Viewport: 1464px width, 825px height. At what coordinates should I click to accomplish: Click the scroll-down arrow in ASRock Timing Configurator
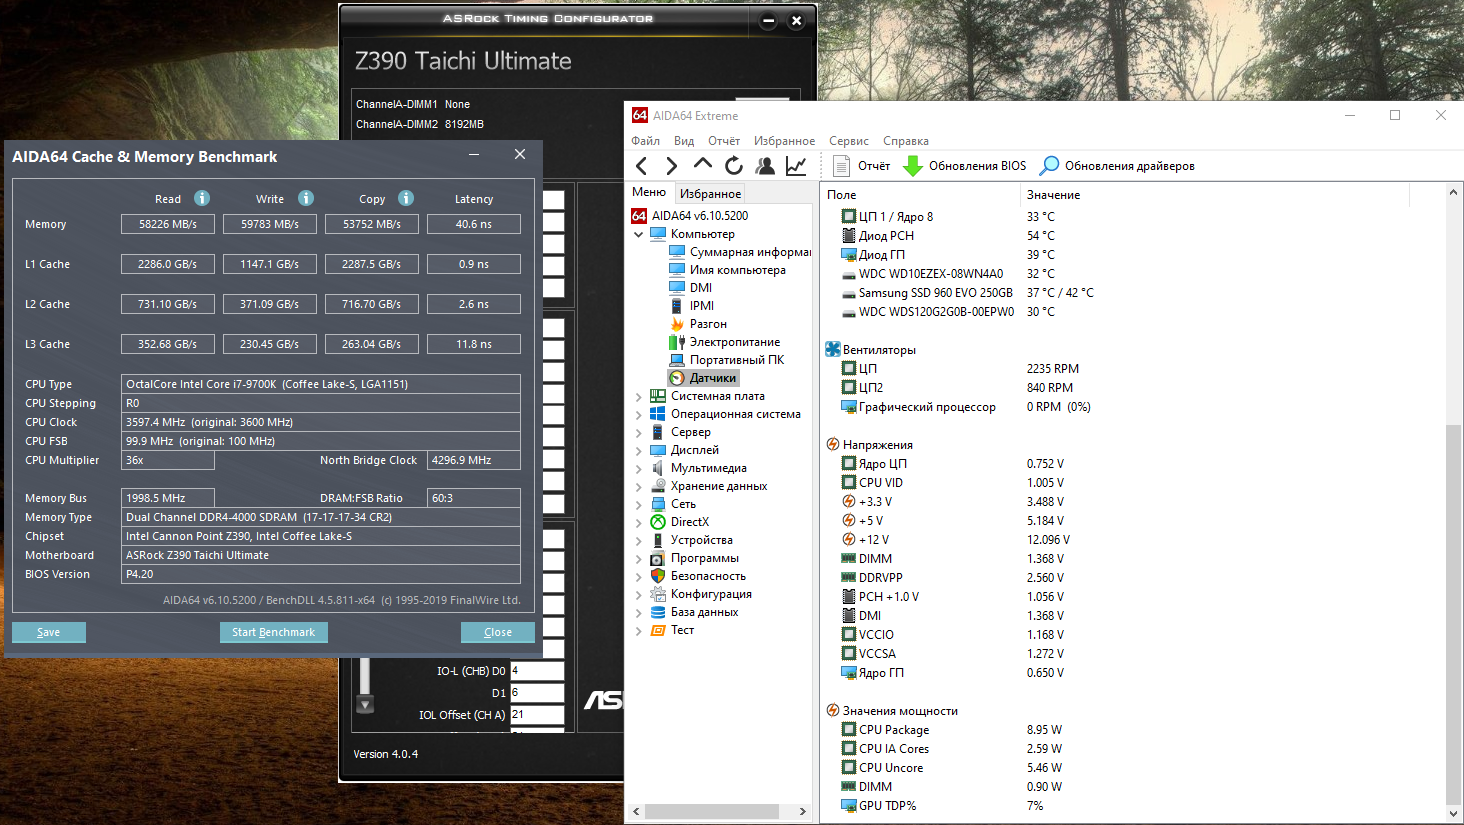pyautogui.click(x=365, y=705)
